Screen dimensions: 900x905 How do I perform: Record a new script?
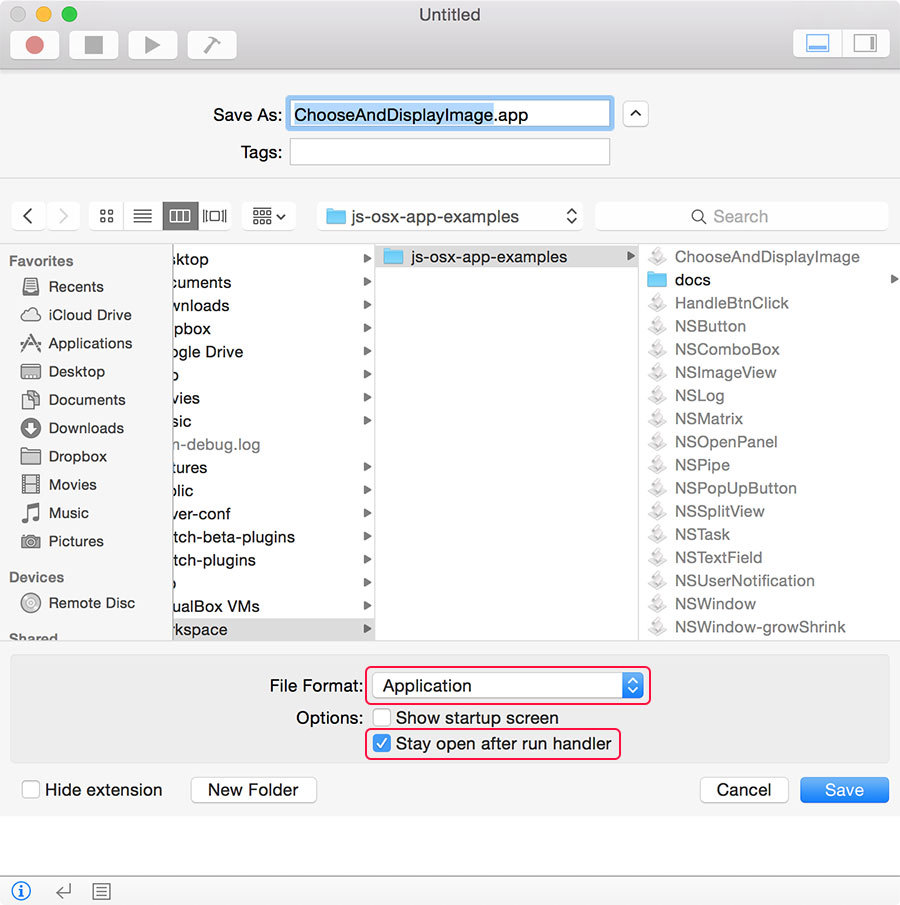[x=34, y=44]
